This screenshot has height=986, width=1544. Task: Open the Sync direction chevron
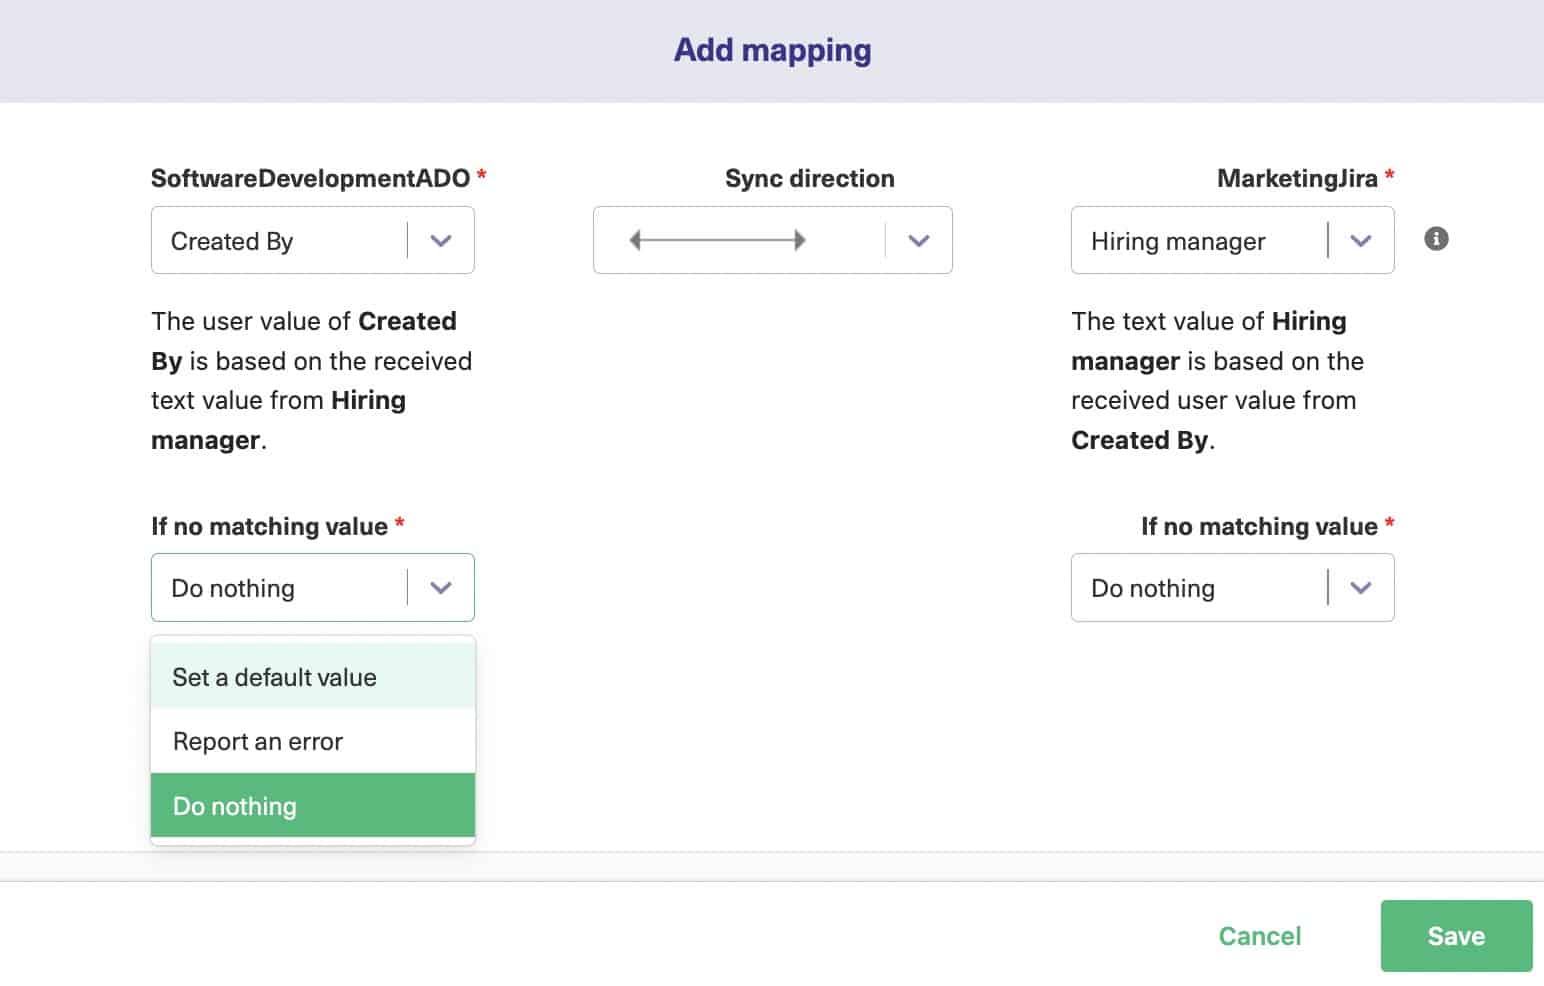pos(919,240)
